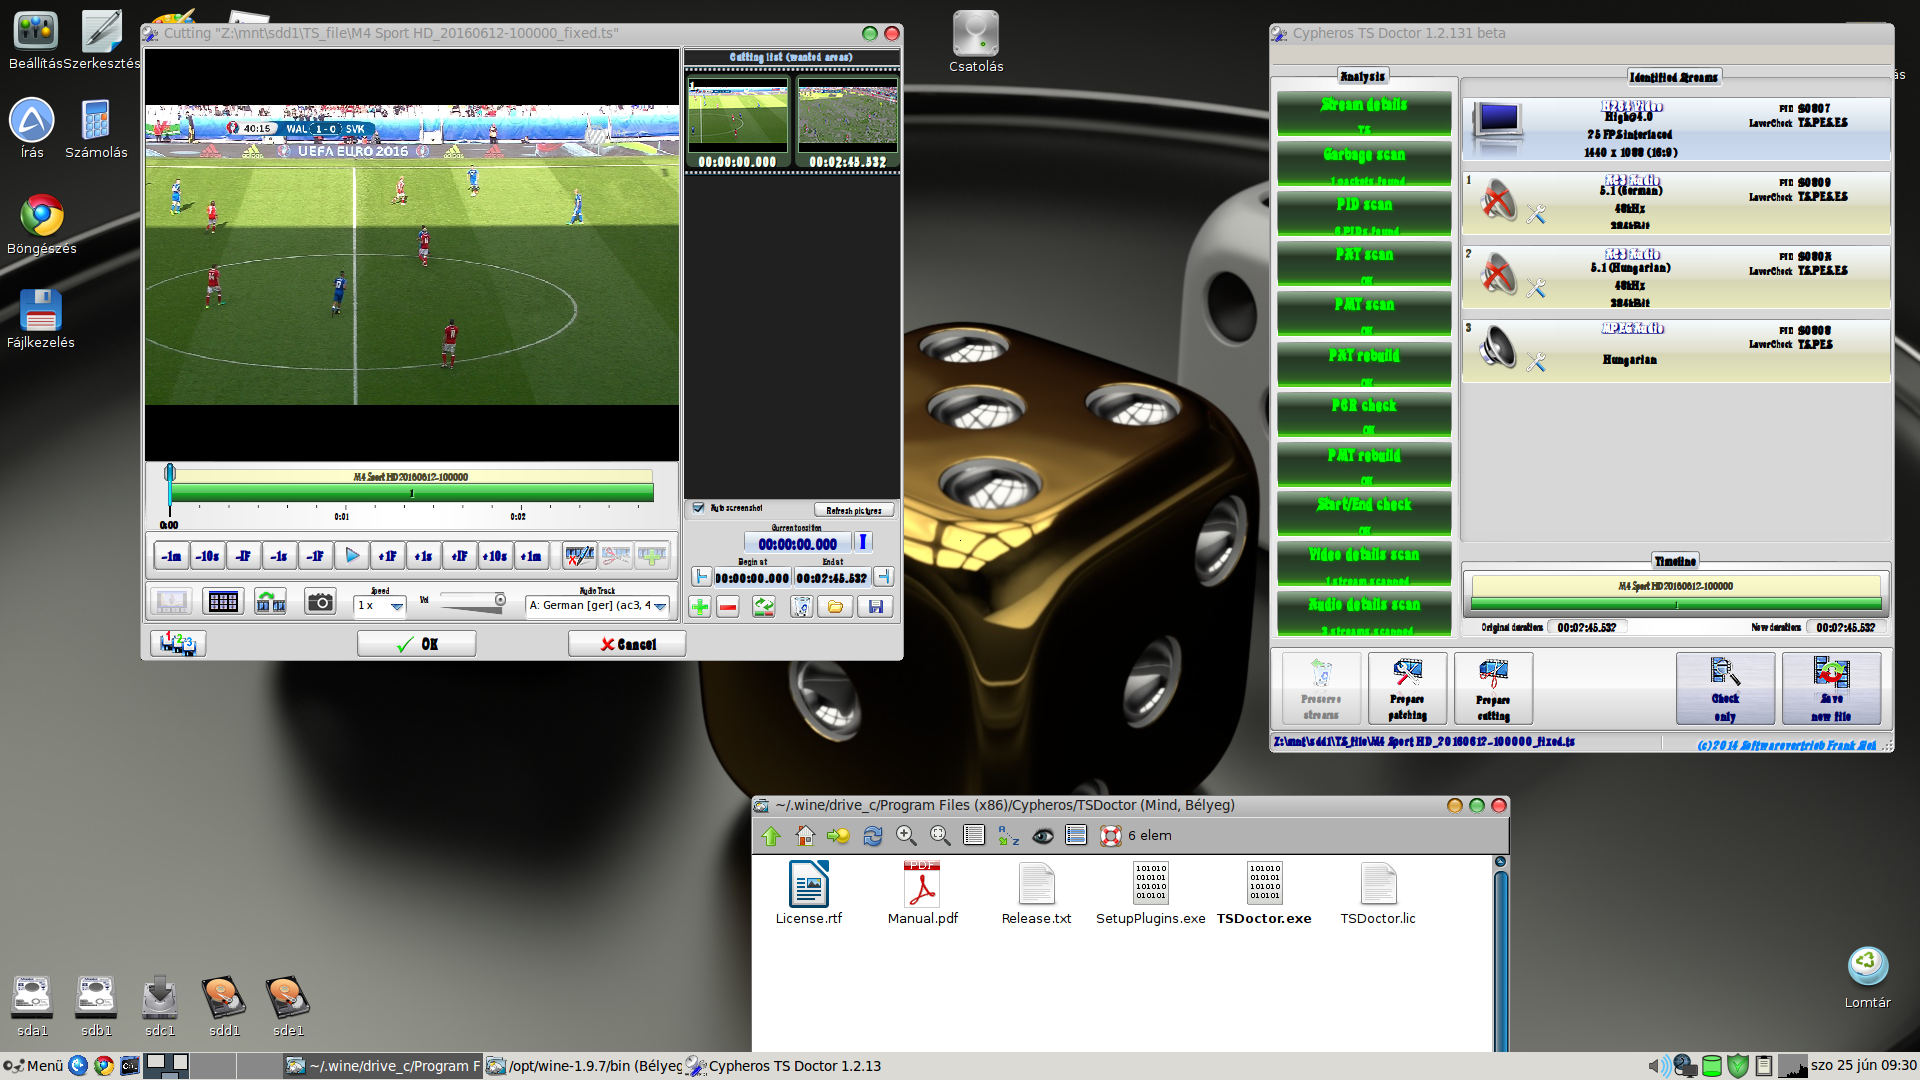The width and height of the screenshot is (1920, 1080).
Task: Click the filmstrip pencil cut-mark icon
Action: (x=579, y=556)
